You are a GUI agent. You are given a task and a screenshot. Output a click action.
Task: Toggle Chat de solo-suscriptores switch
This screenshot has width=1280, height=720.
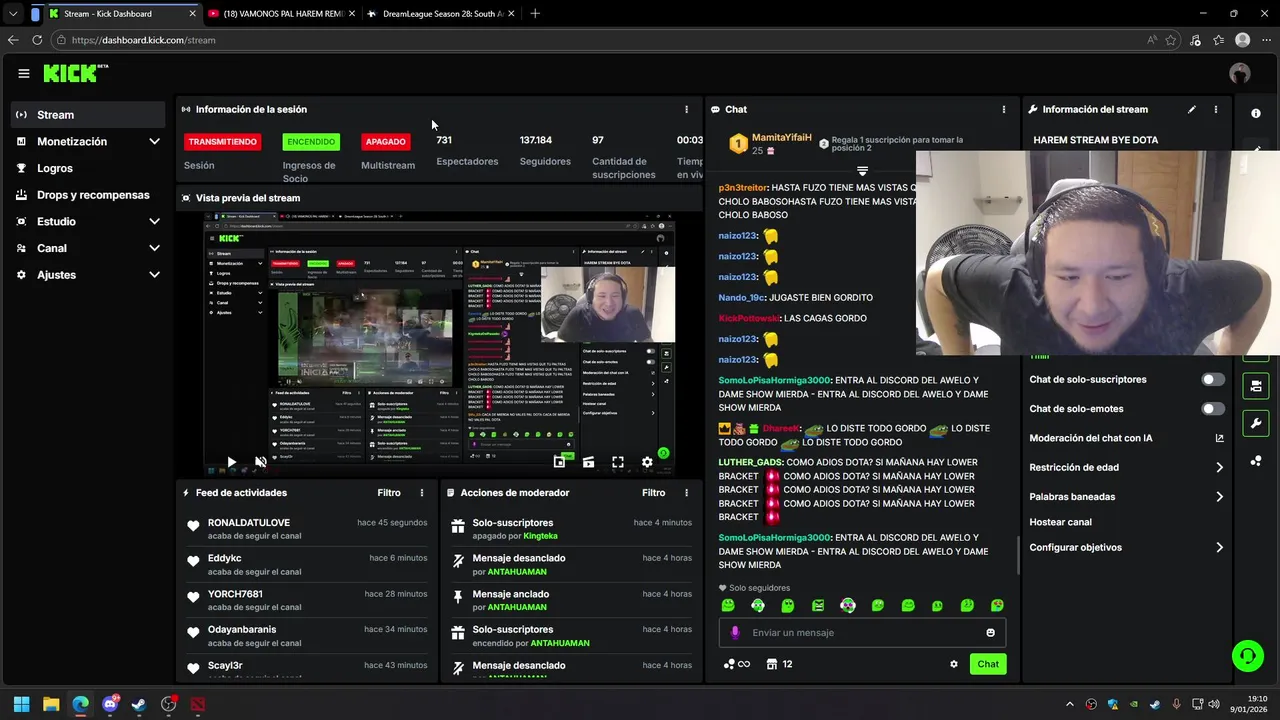(1212, 379)
